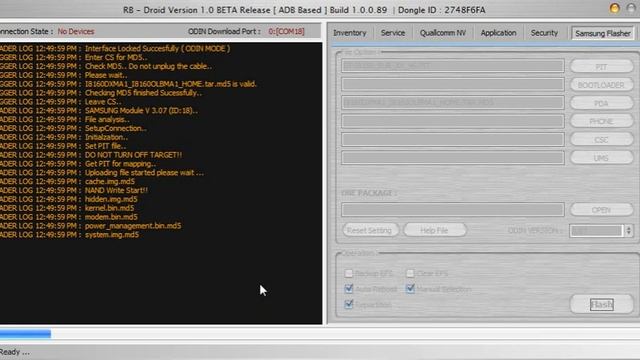Click log line 'DO NOT TURN OFF TARGET!!'
Screen dimensions: 640x360
point(133,155)
